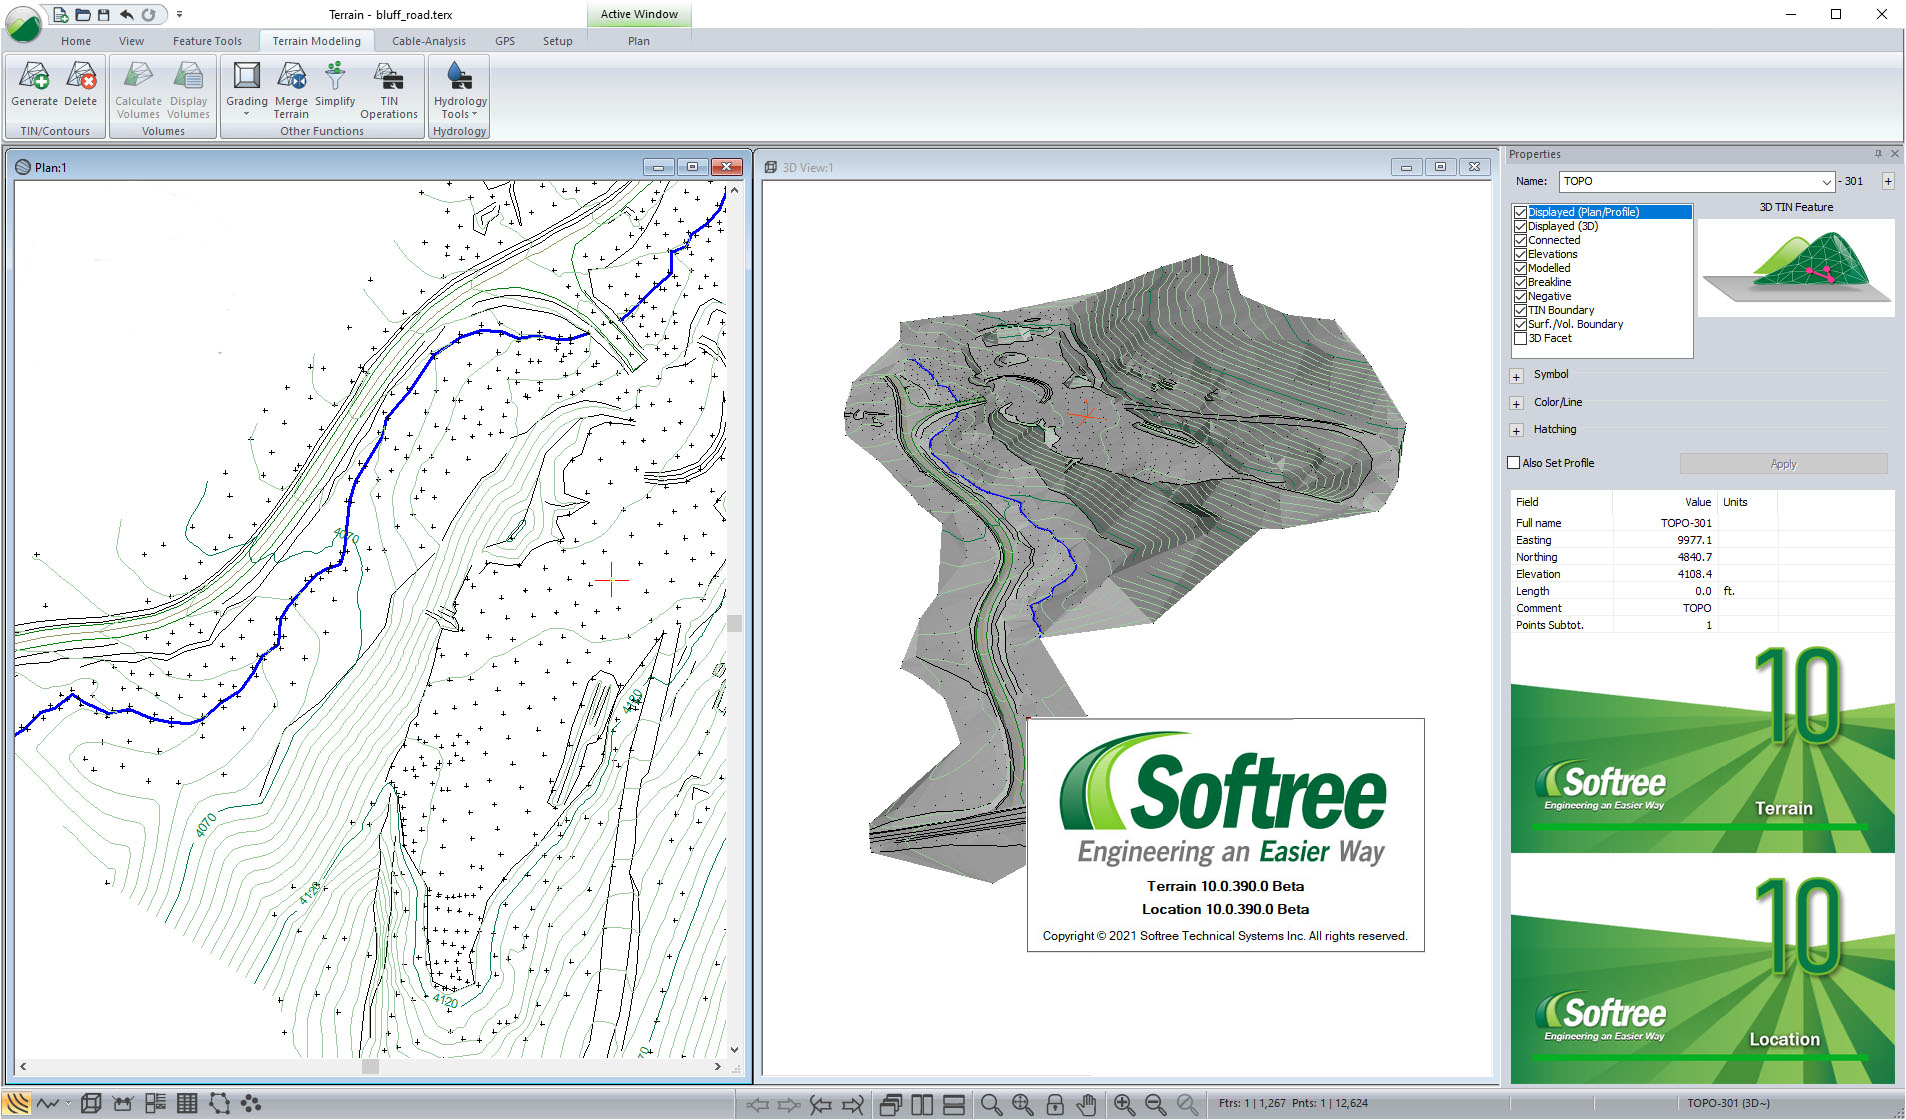The height and width of the screenshot is (1120, 1906).
Task: Open the Name TOPO dropdown
Action: point(1826,182)
